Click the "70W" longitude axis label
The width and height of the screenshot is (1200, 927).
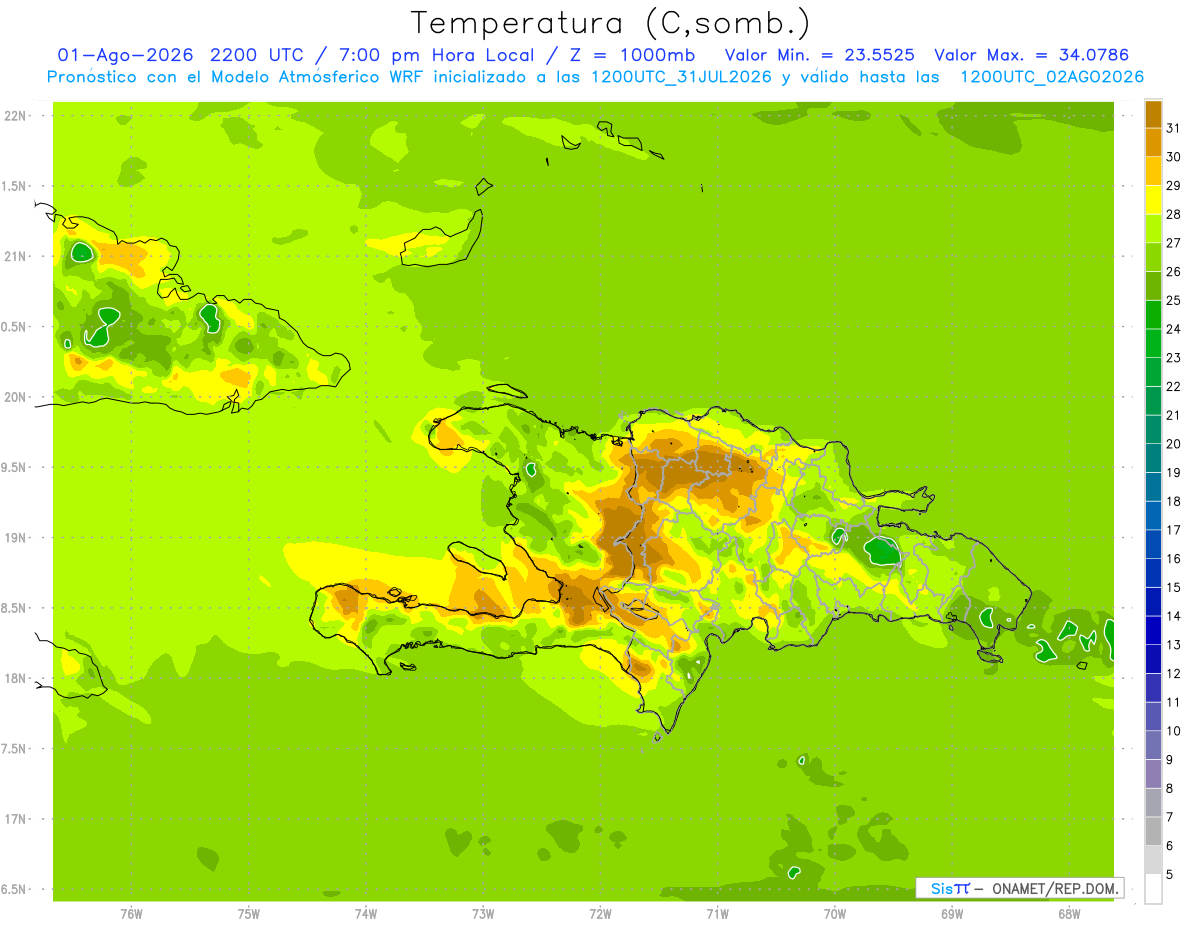coord(834,913)
